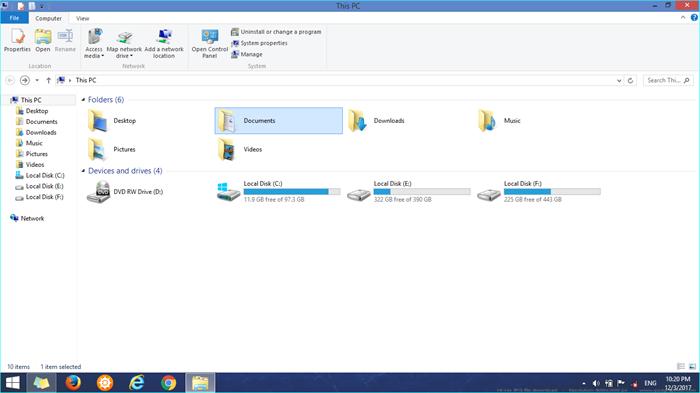The height and width of the screenshot is (393, 700).
Task: Click the Local Disk (C:) usage bar
Action: pyautogui.click(x=292, y=192)
